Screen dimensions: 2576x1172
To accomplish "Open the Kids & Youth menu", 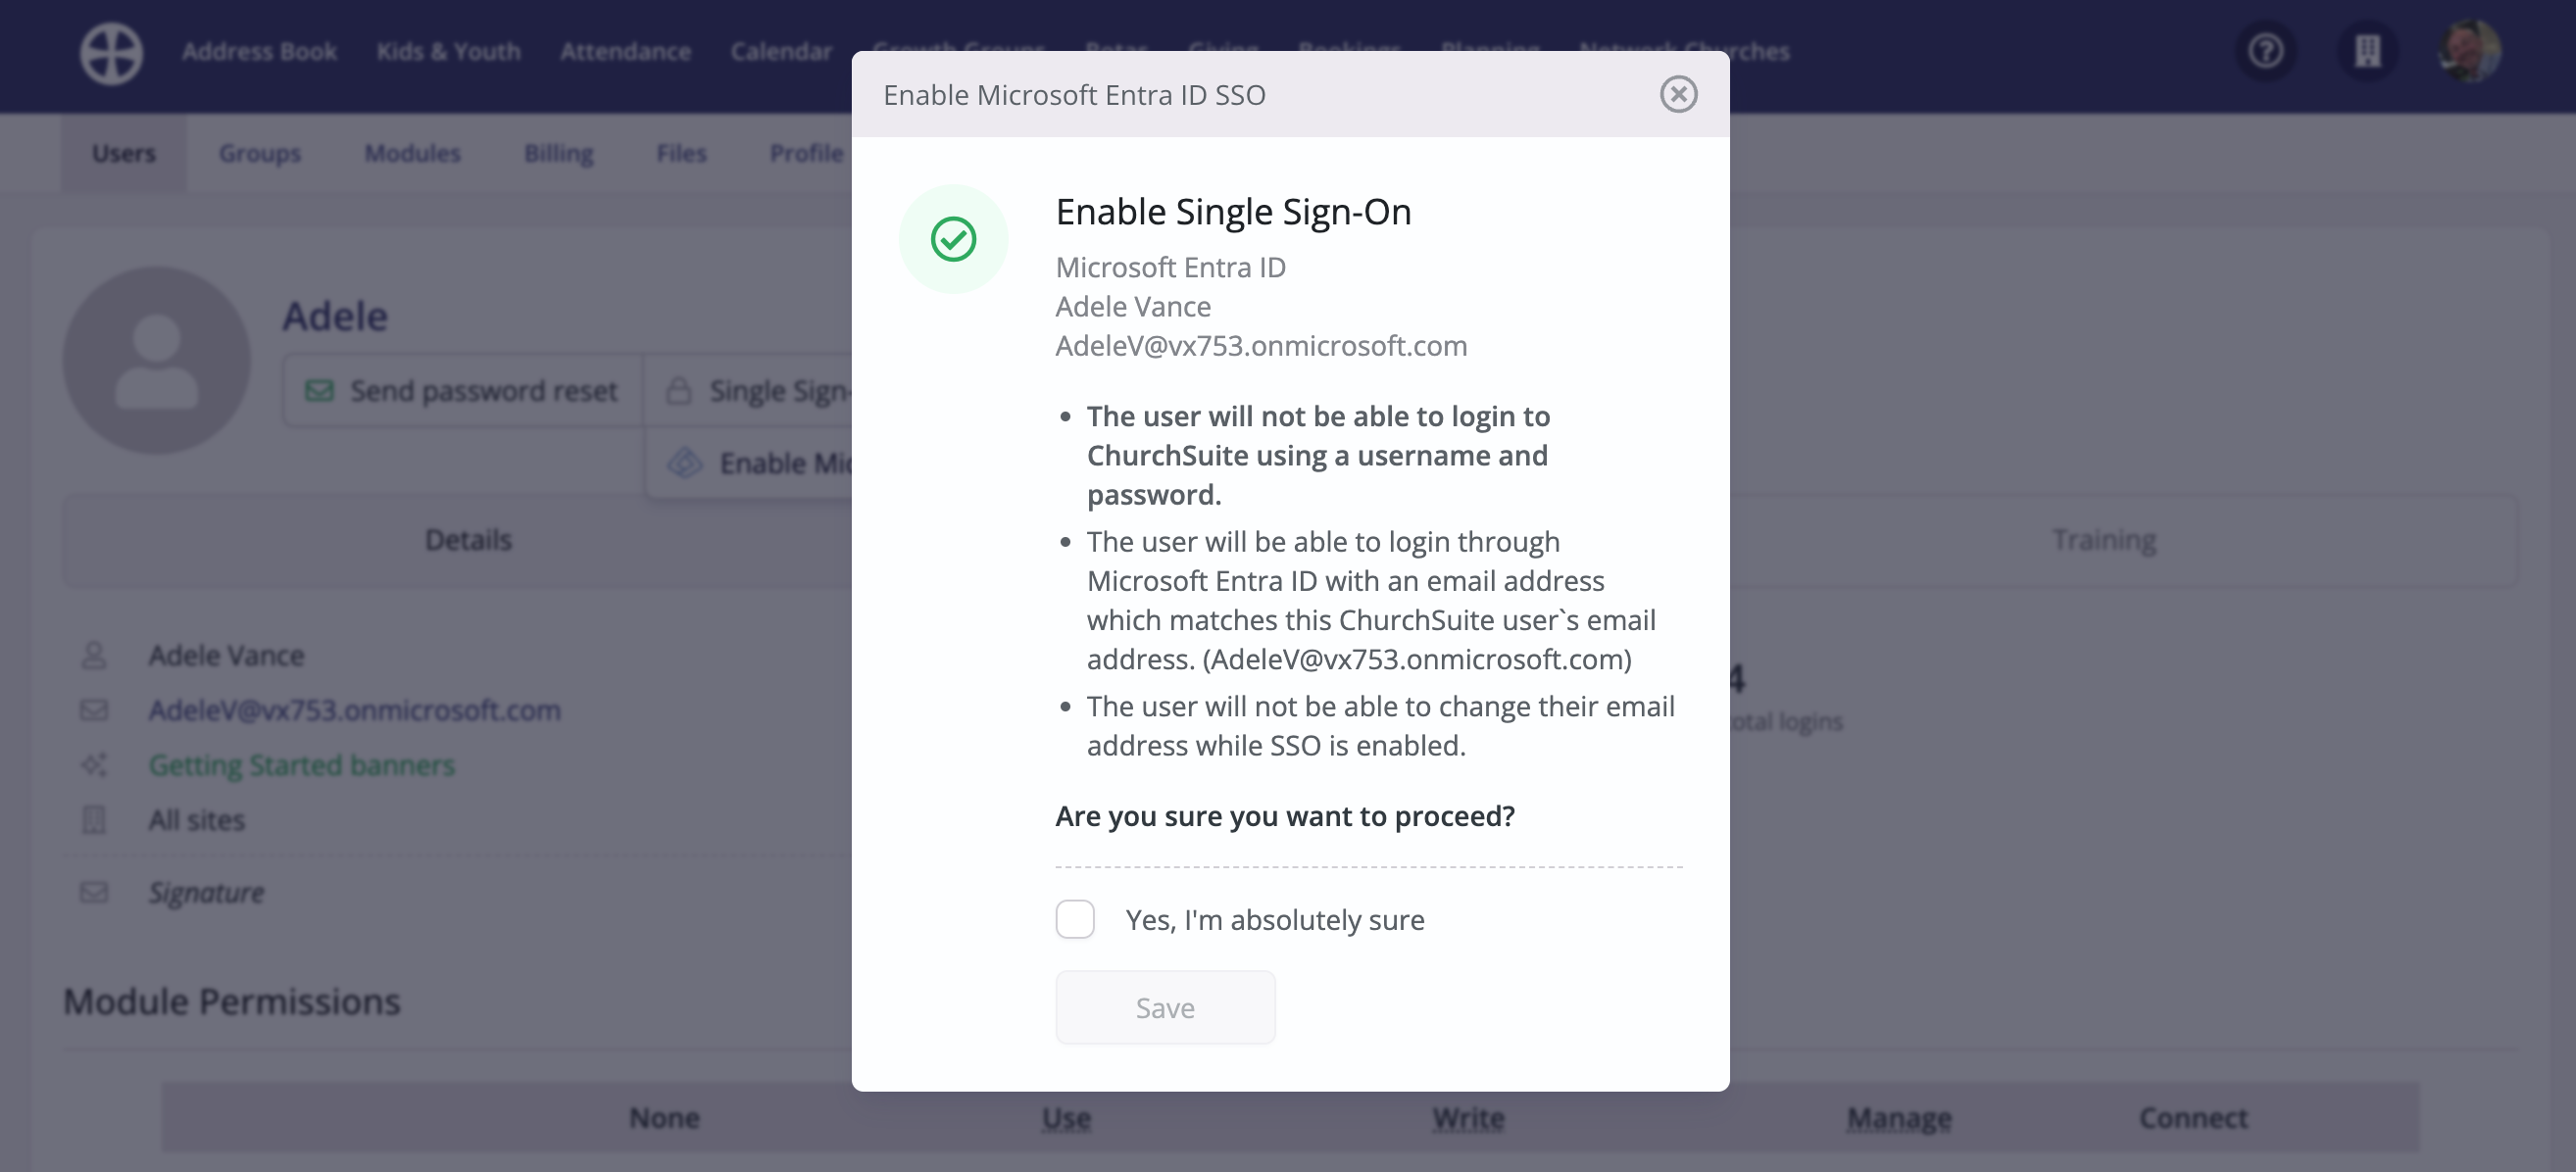I will click(x=449, y=51).
